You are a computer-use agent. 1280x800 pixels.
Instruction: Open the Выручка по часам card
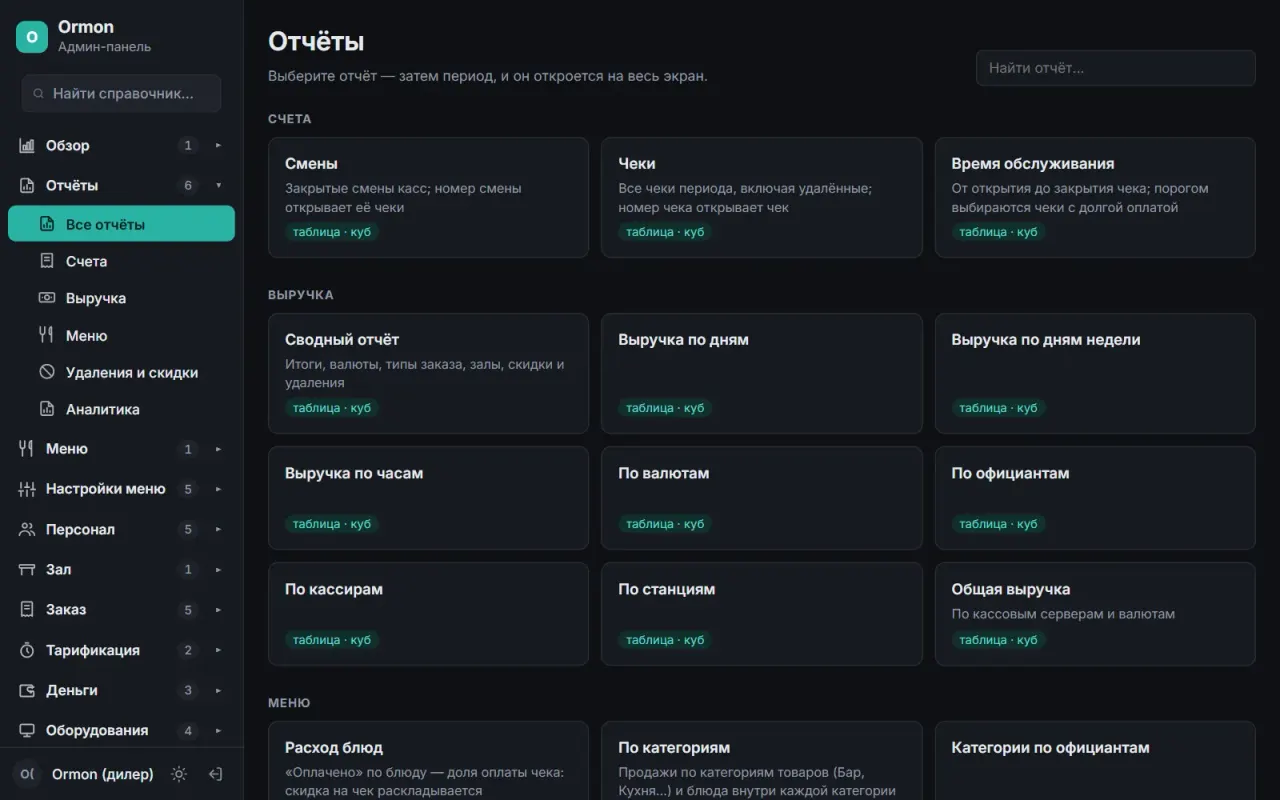pyautogui.click(x=428, y=498)
